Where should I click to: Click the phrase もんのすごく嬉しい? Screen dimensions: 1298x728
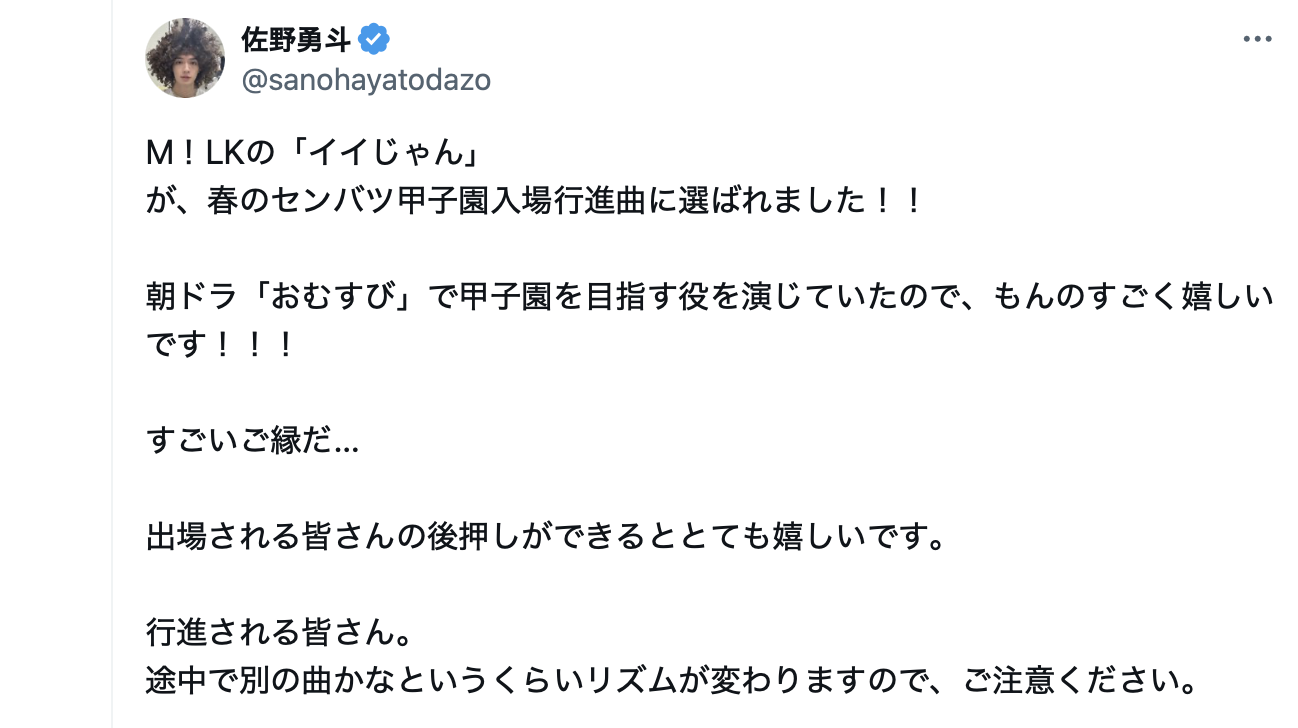click(1132, 298)
